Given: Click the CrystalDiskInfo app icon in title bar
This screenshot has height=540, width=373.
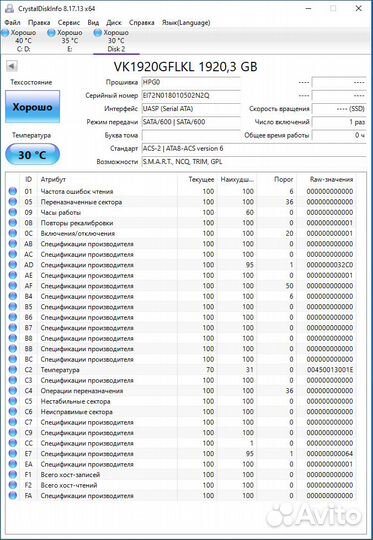Looking at the screenshot, I should (x=9, y=9).
